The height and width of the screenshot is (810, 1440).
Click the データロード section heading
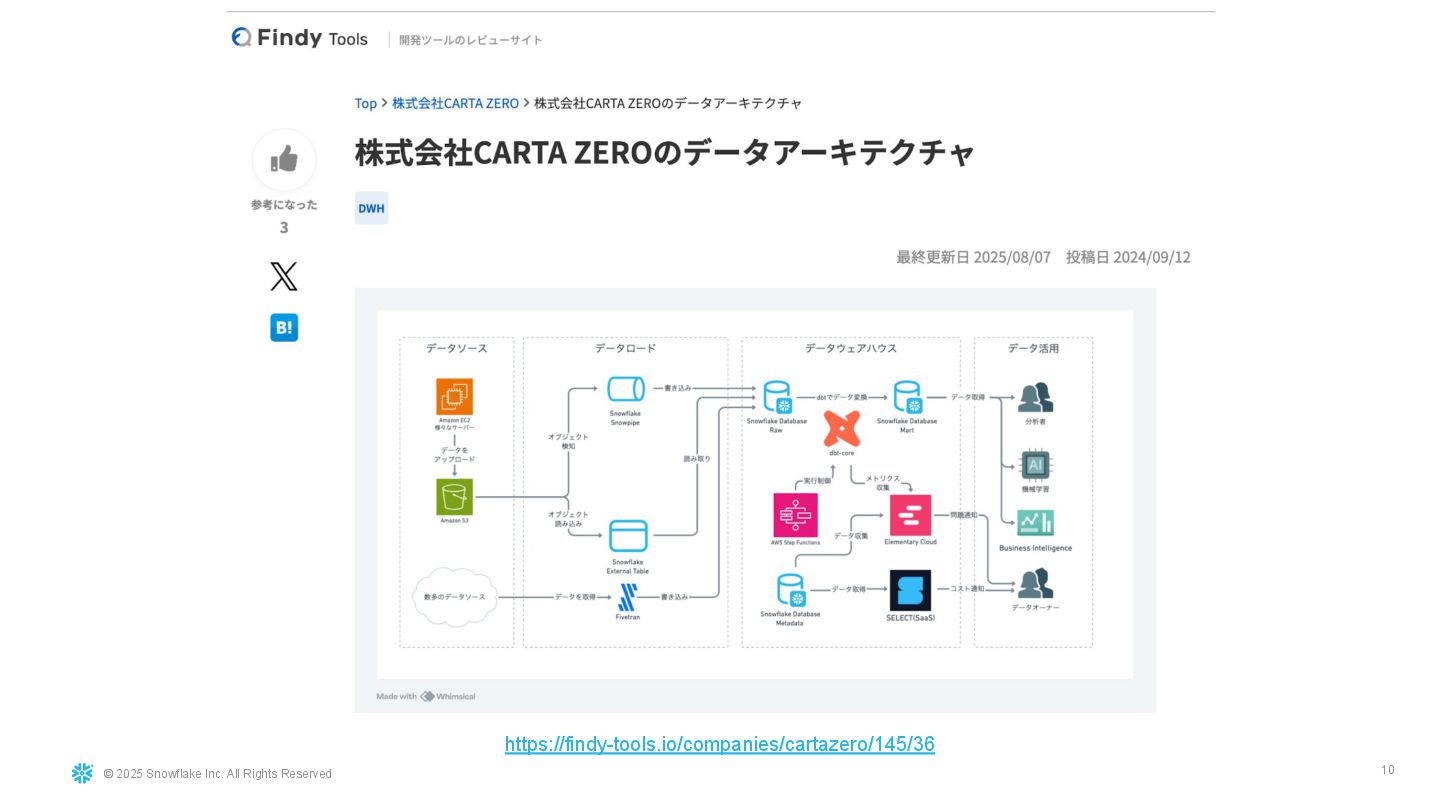click(x=625, y=348)
